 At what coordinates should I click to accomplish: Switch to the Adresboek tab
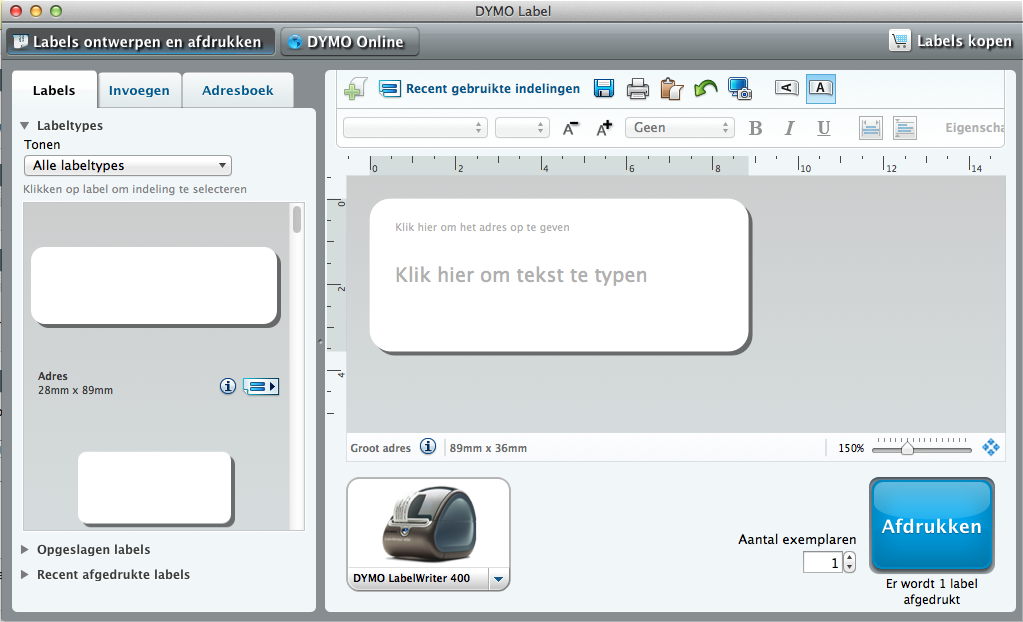click(x=238, y=90)
